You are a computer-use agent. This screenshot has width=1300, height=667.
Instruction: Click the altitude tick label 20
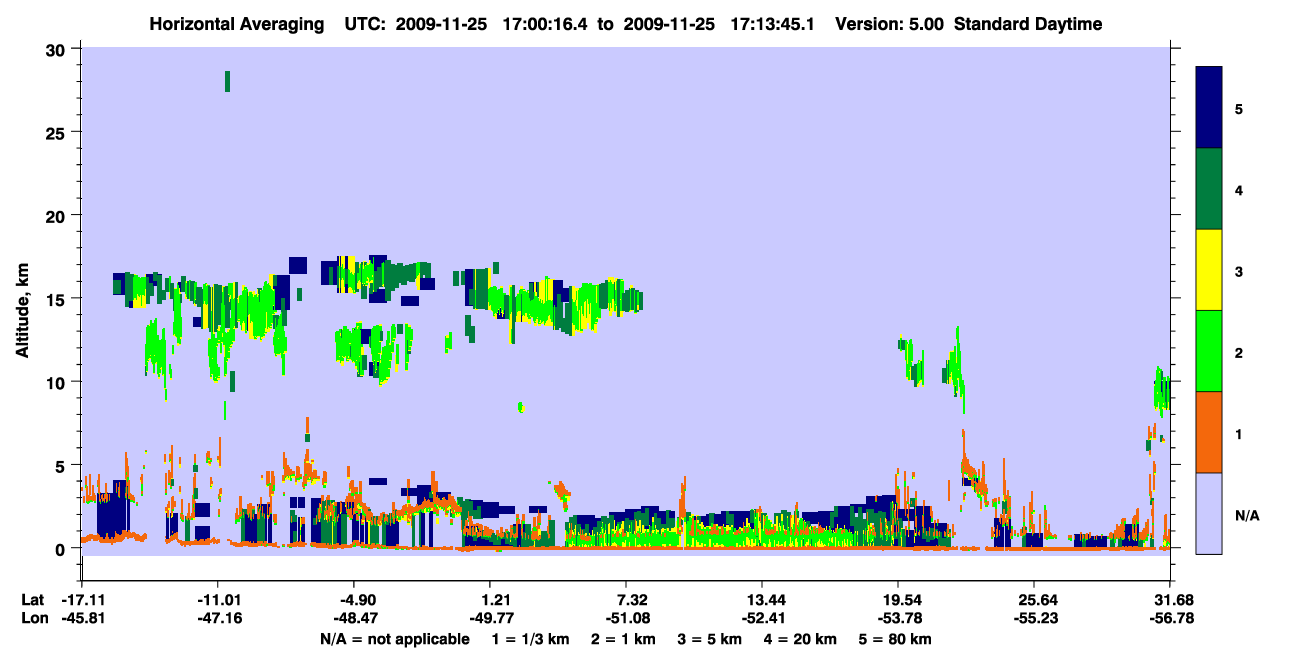click(58, 215)
